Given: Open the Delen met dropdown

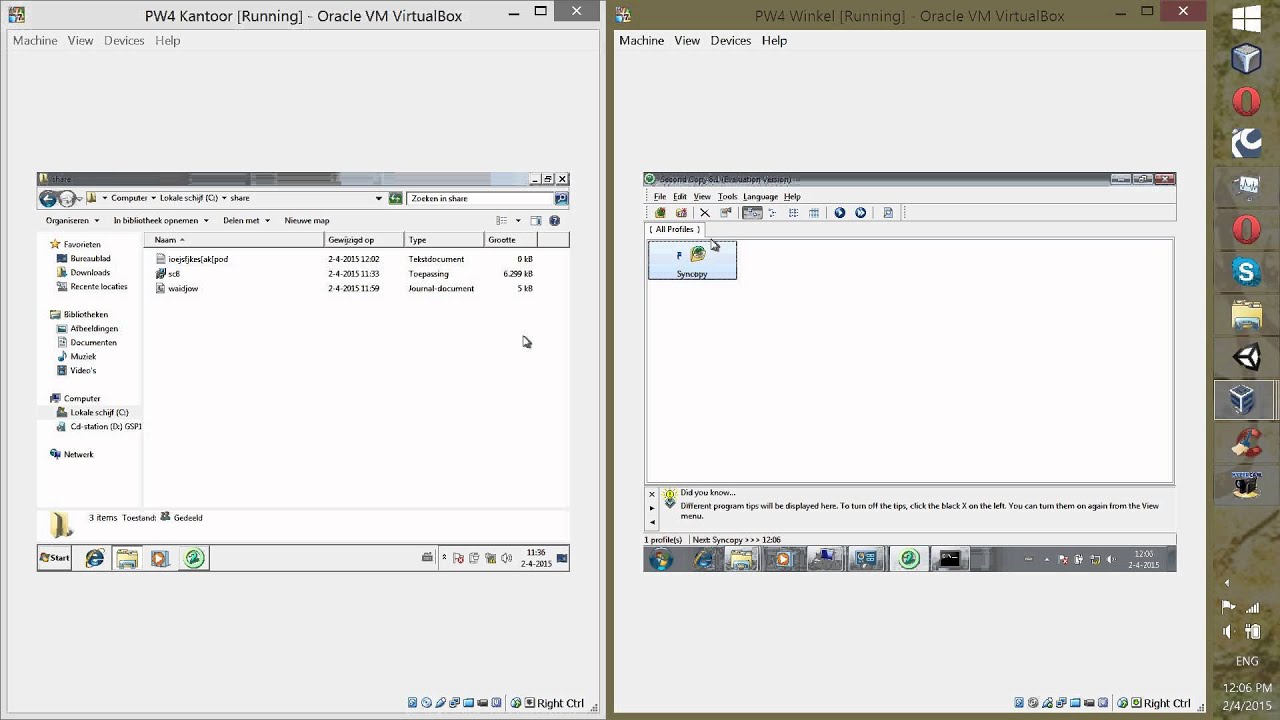Looking at the screenshot, I should click(x=246, y=221).
